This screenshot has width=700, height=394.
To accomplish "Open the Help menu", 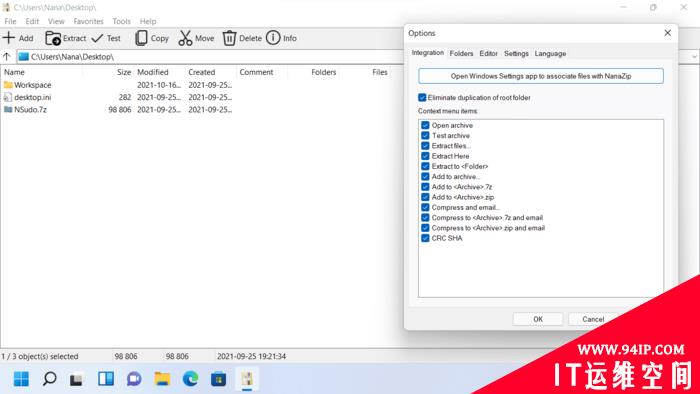I will pos(148,21).
